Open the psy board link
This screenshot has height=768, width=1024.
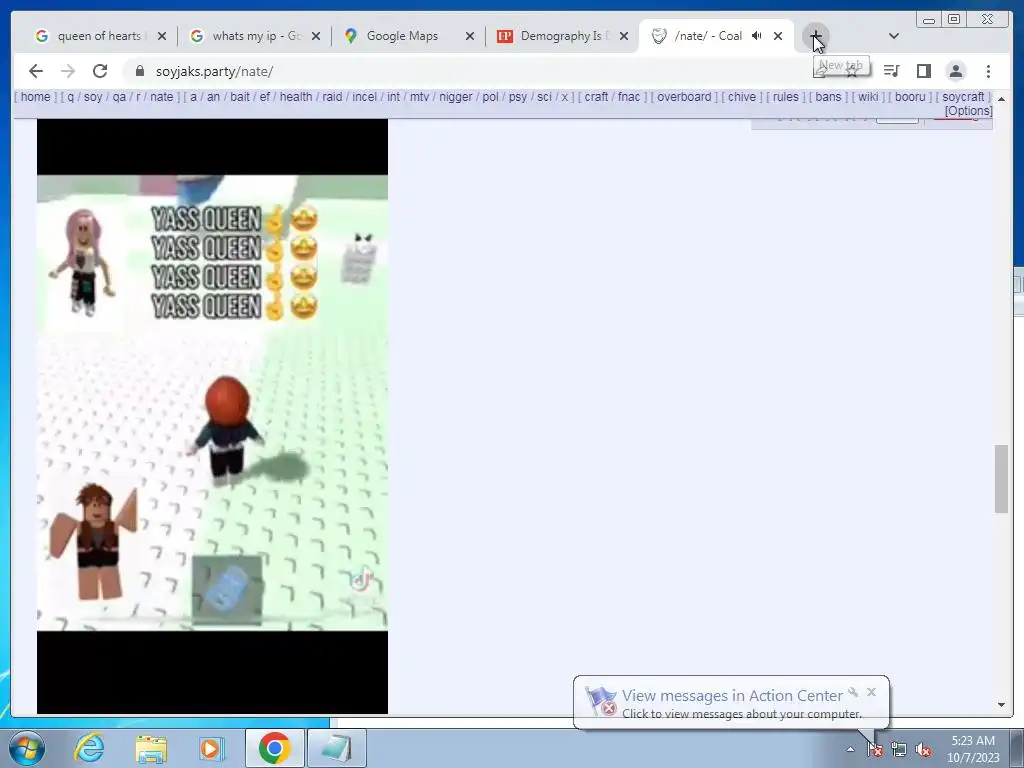click(x=518, y=97)
